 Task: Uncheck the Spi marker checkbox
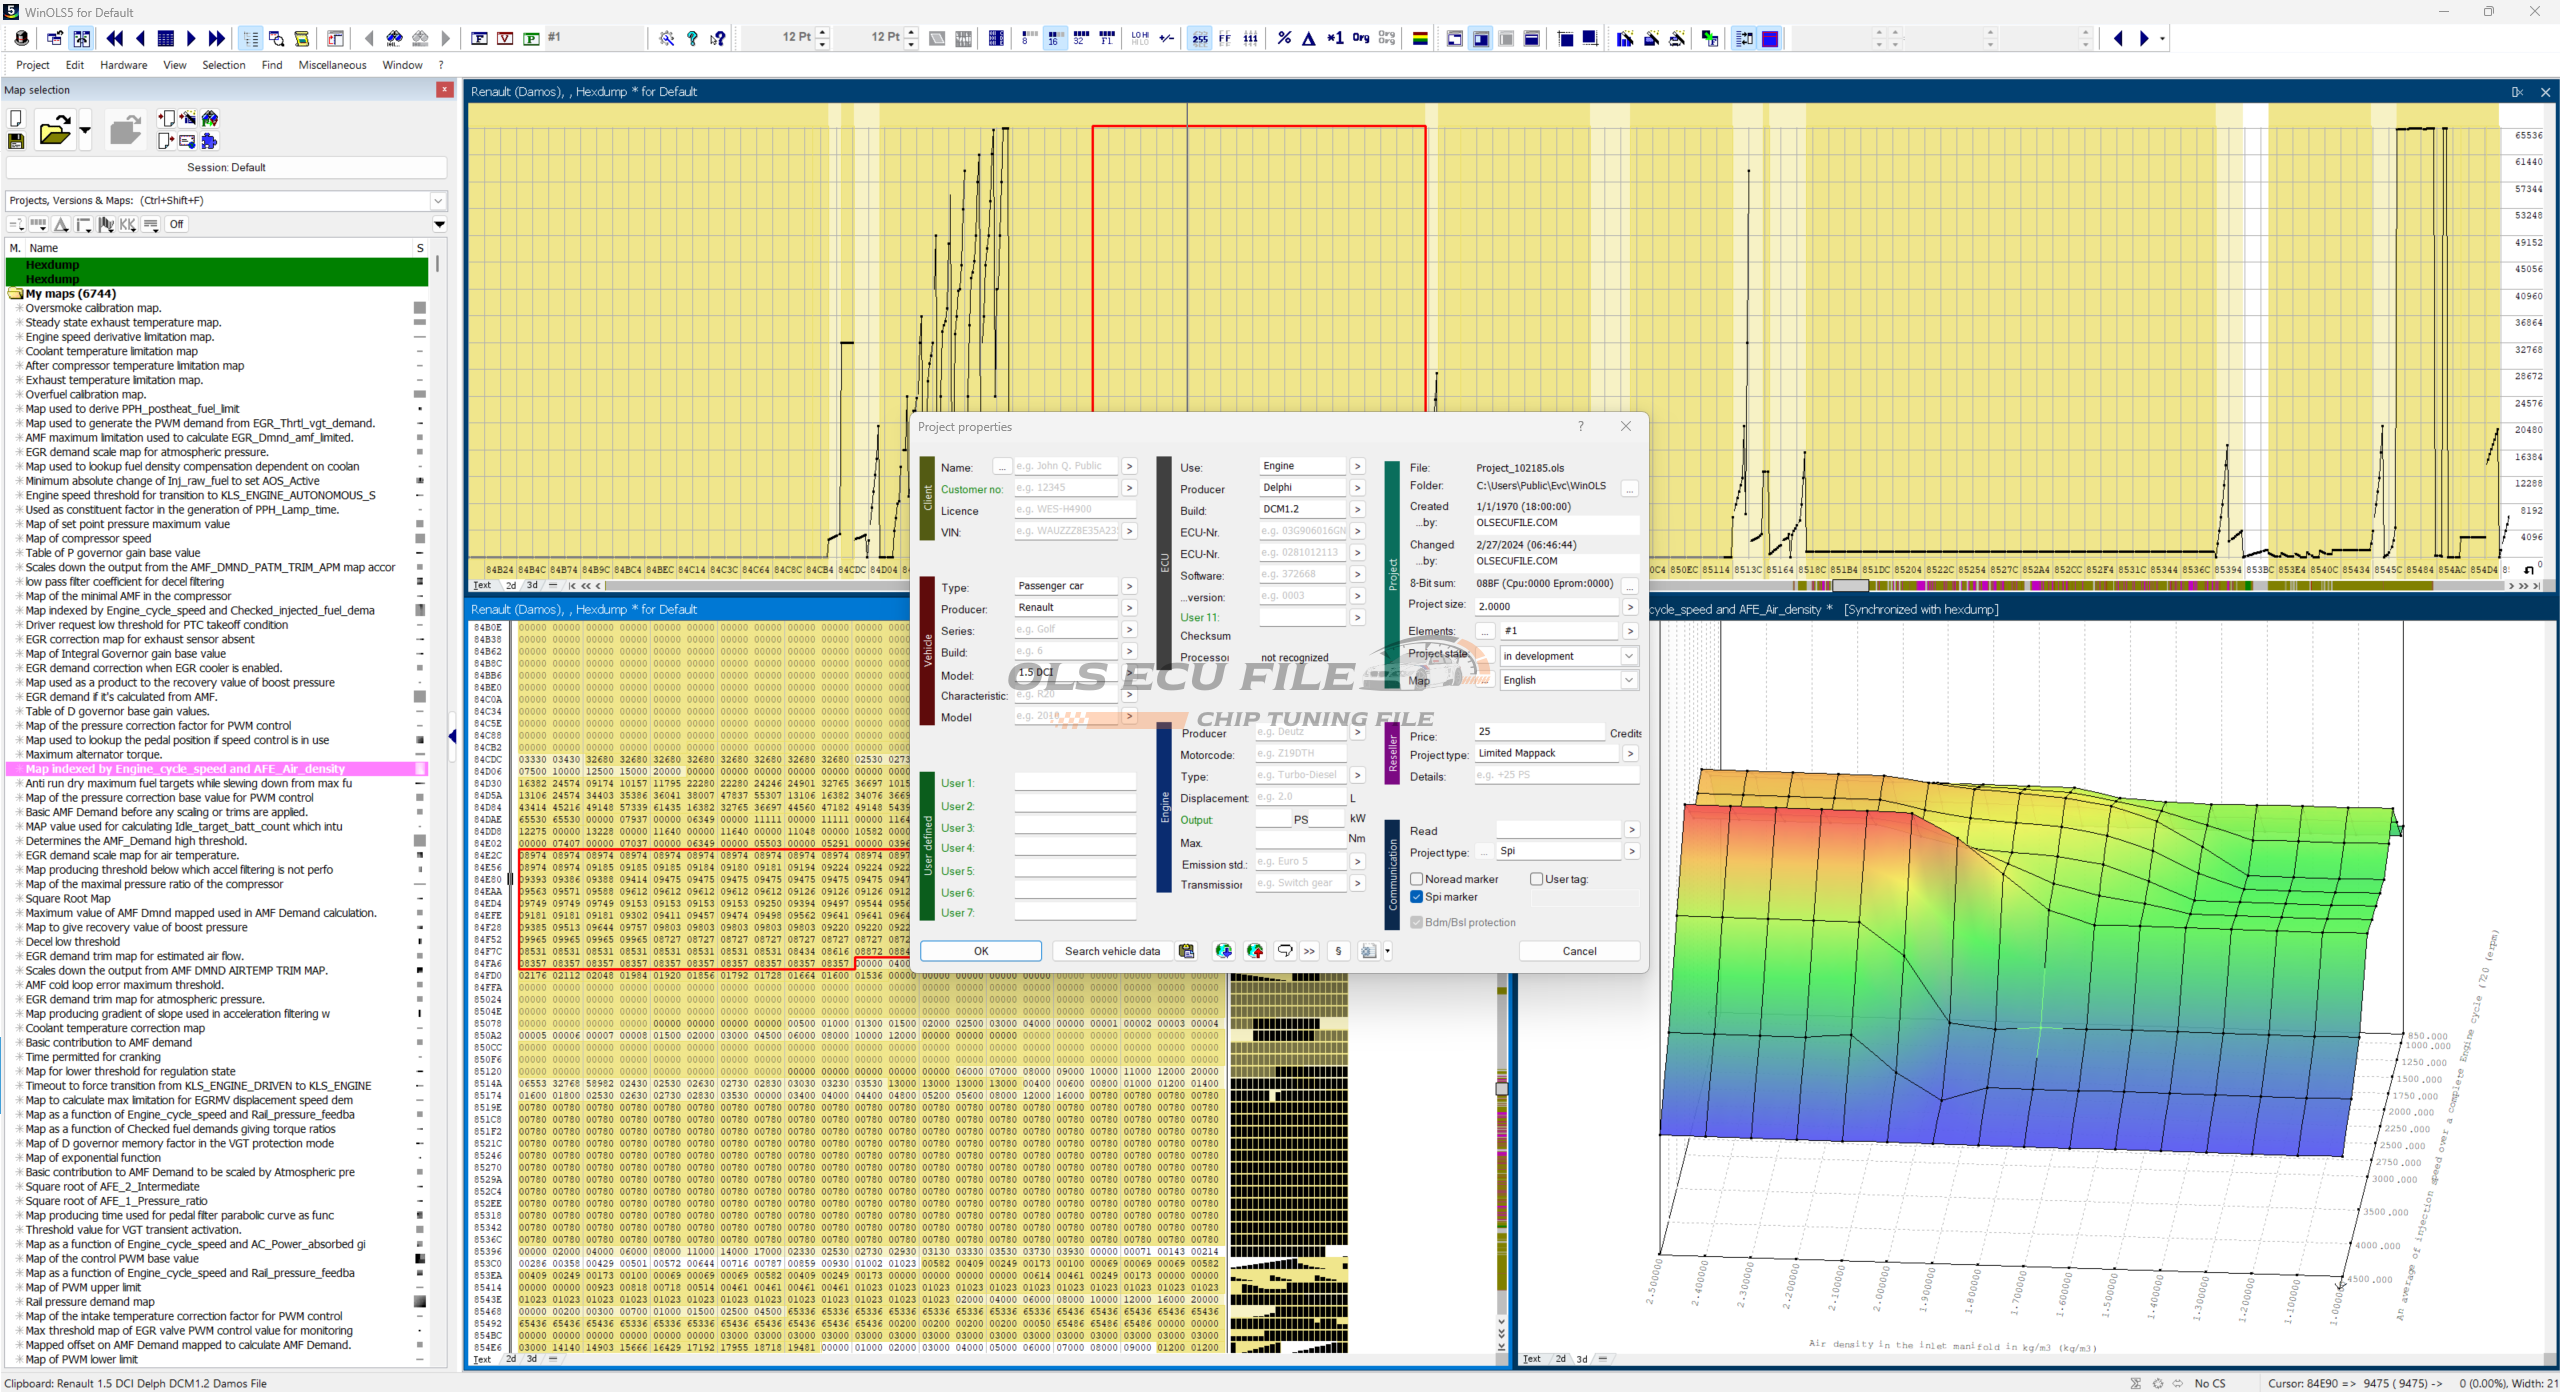click(x=1417, y=897)
